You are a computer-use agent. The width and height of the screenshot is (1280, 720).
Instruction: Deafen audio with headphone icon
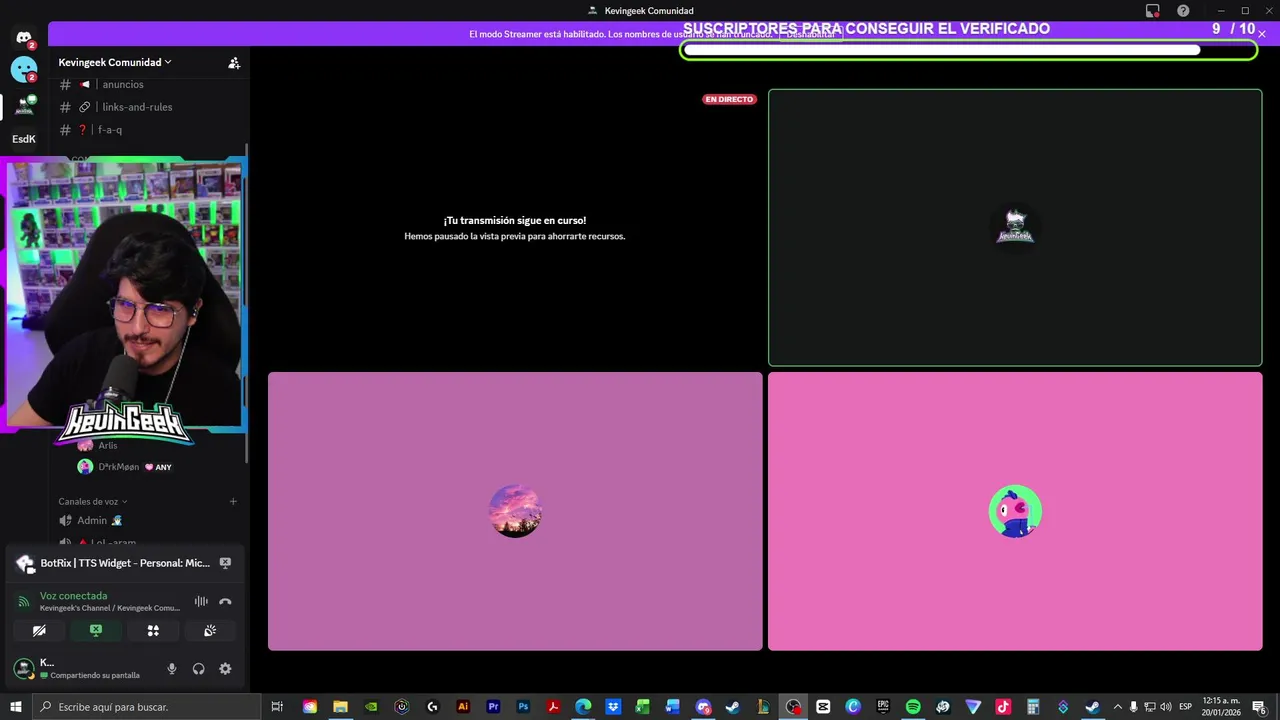tap(198, 669)
